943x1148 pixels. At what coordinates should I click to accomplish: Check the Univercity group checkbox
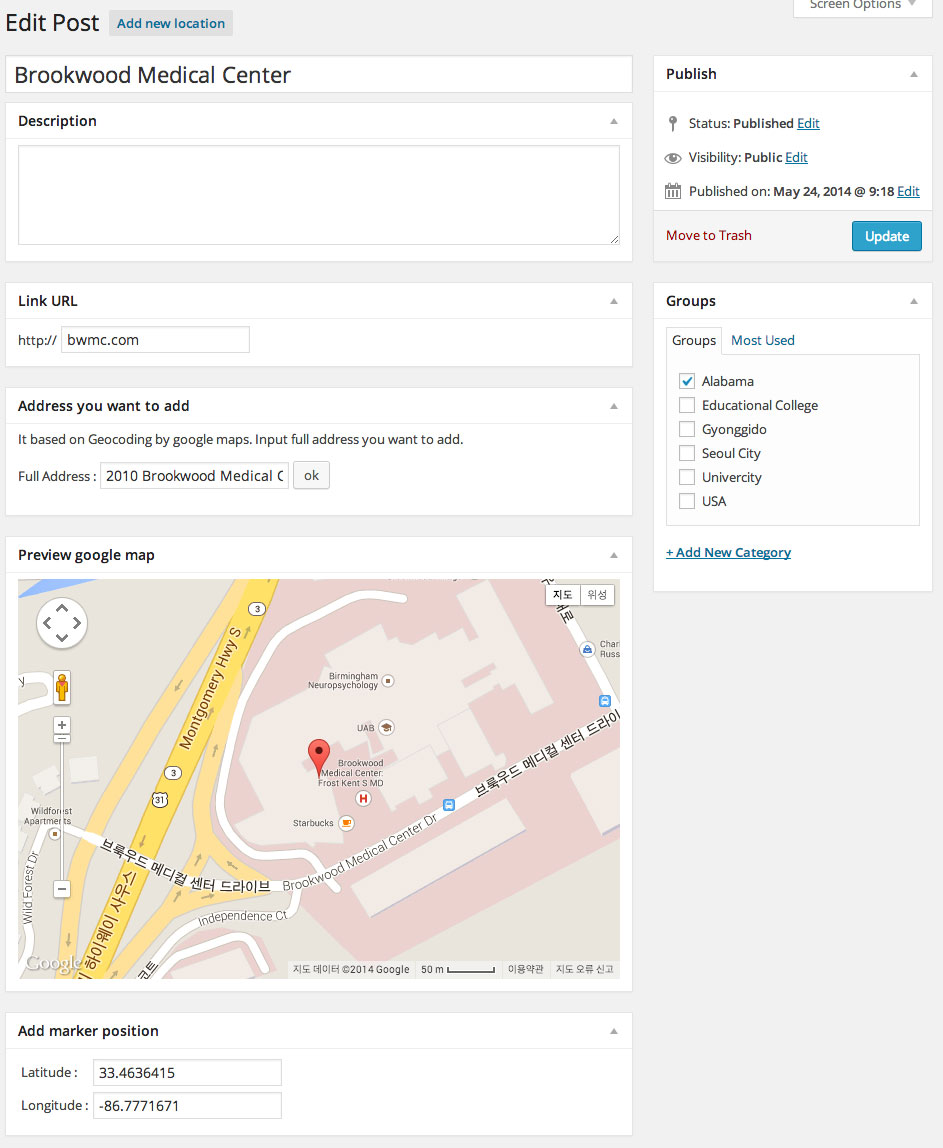pyautogui.click(x=687, y=477)
